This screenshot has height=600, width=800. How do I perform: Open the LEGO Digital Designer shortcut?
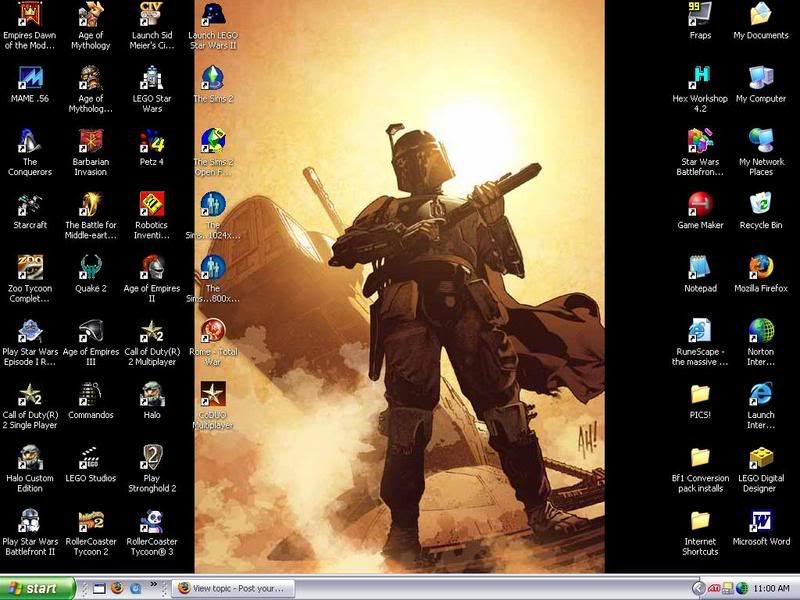click(761, 468)
